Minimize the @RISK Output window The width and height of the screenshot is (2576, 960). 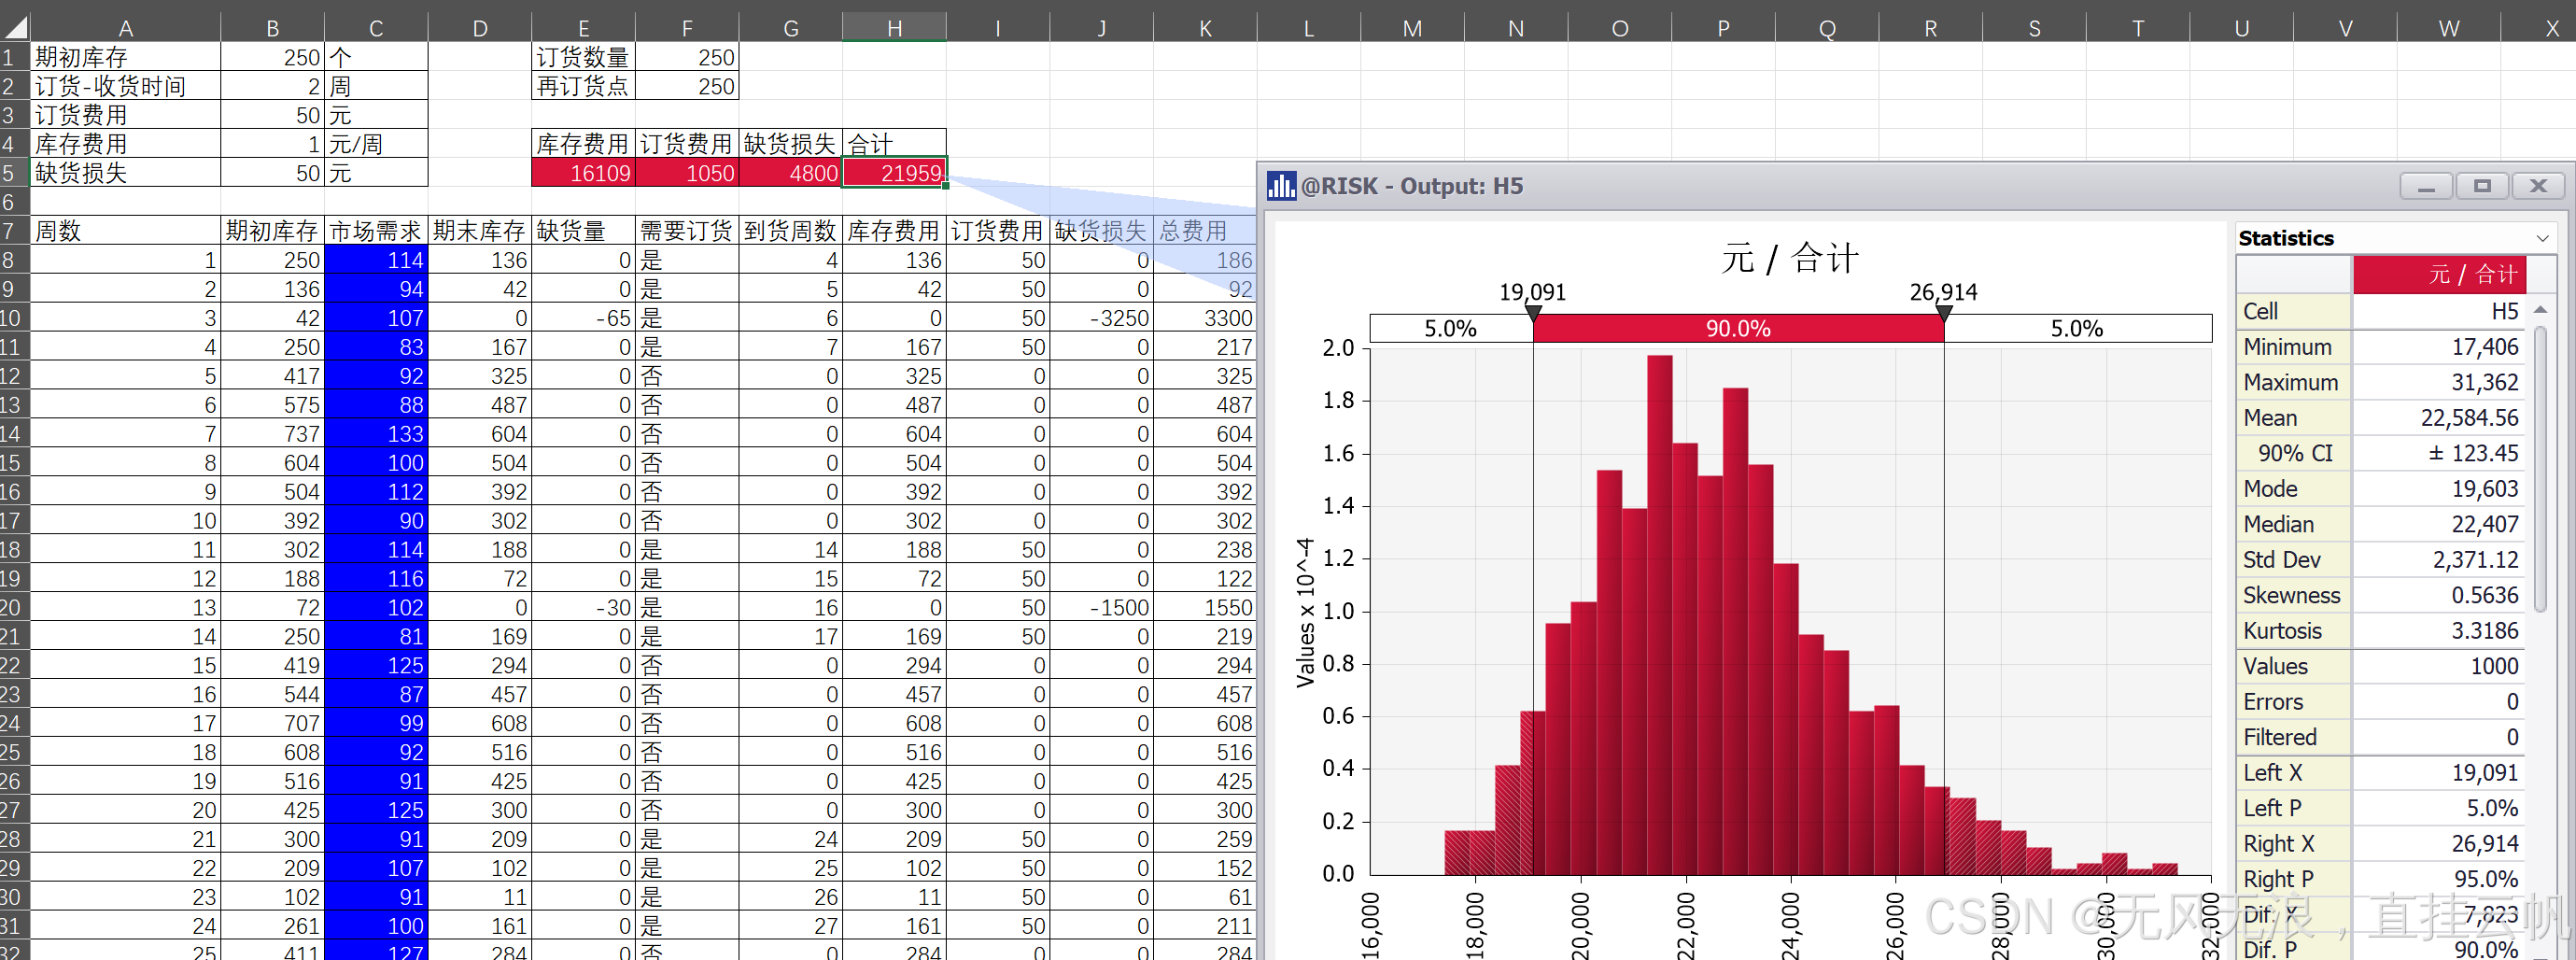[x=2426, y=186]
